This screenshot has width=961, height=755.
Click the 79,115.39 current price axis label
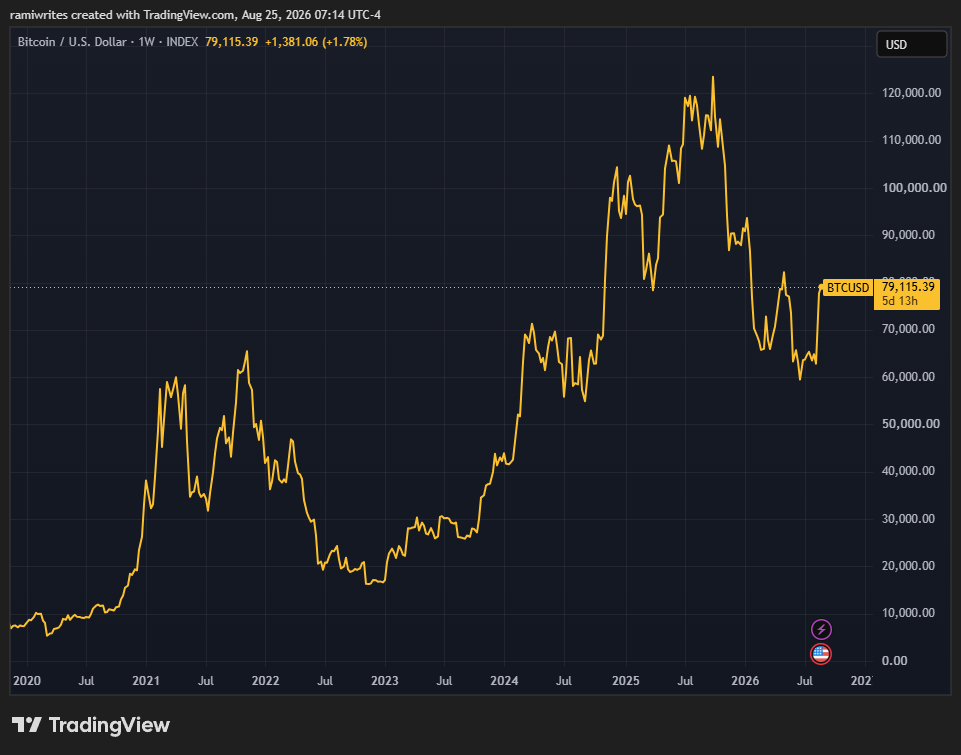[908, 287]
